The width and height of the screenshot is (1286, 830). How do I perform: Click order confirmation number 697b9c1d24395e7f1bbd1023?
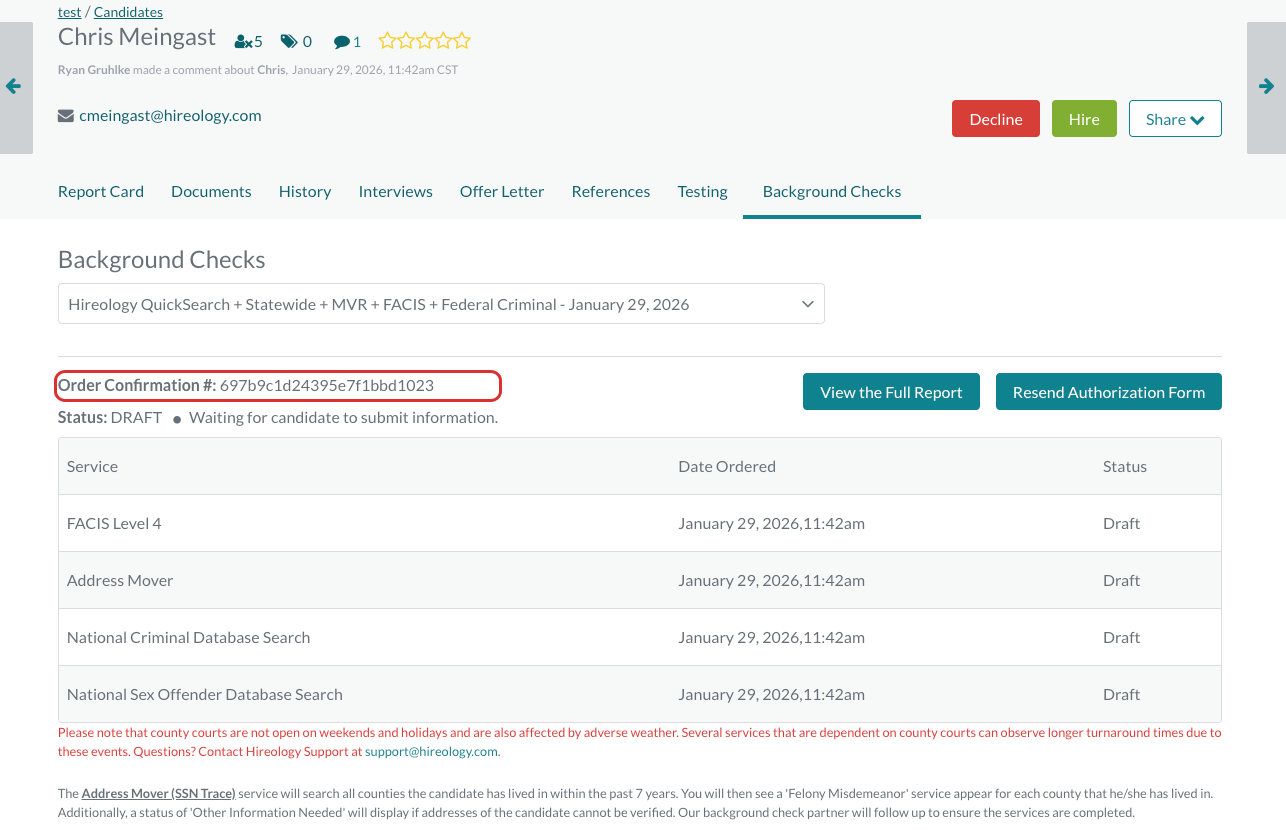[327, 385]
